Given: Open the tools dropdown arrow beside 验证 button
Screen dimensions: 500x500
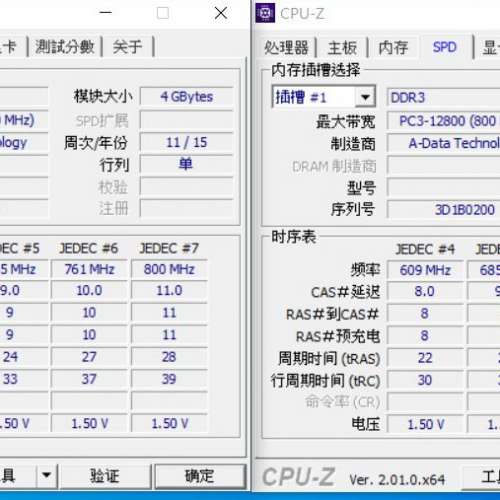Looking at the screenshot, I should (x=46, y=475).
